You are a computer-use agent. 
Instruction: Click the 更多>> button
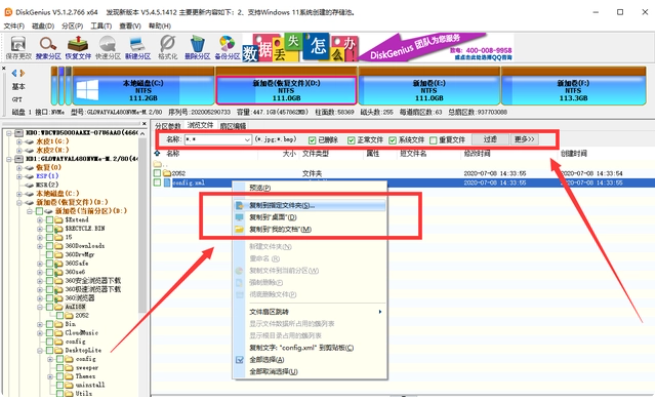[524, 139]
